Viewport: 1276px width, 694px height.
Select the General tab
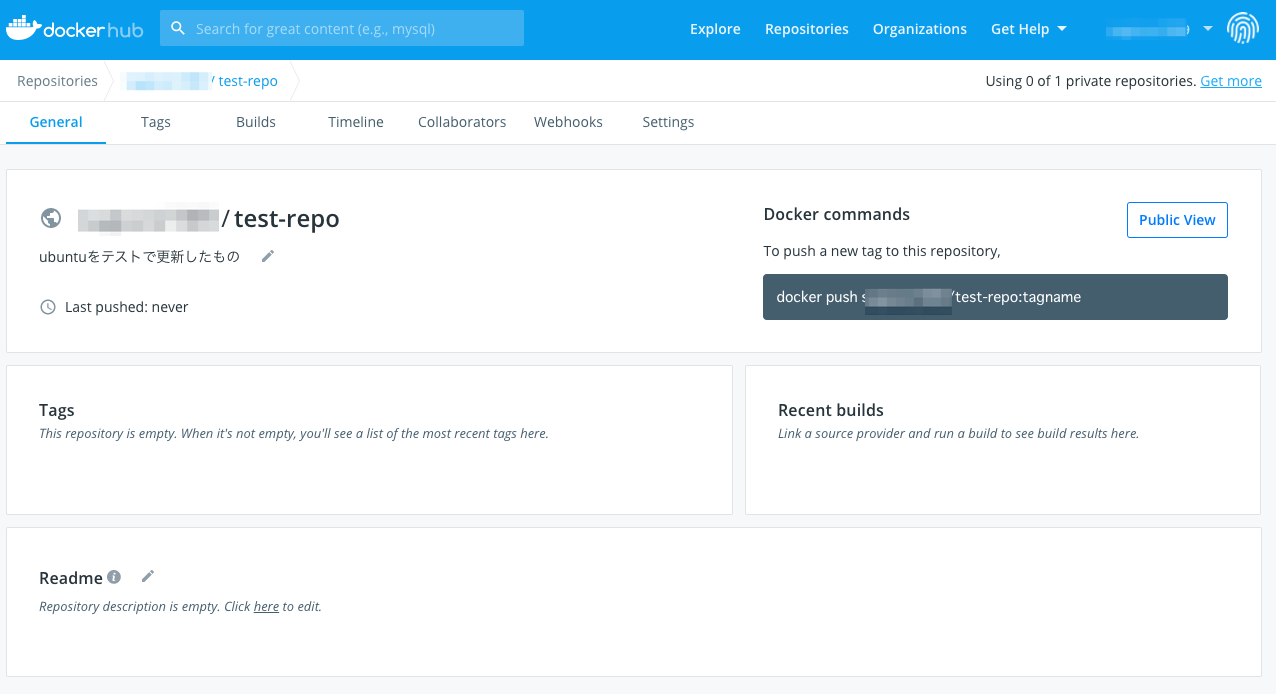pos(56,122)
